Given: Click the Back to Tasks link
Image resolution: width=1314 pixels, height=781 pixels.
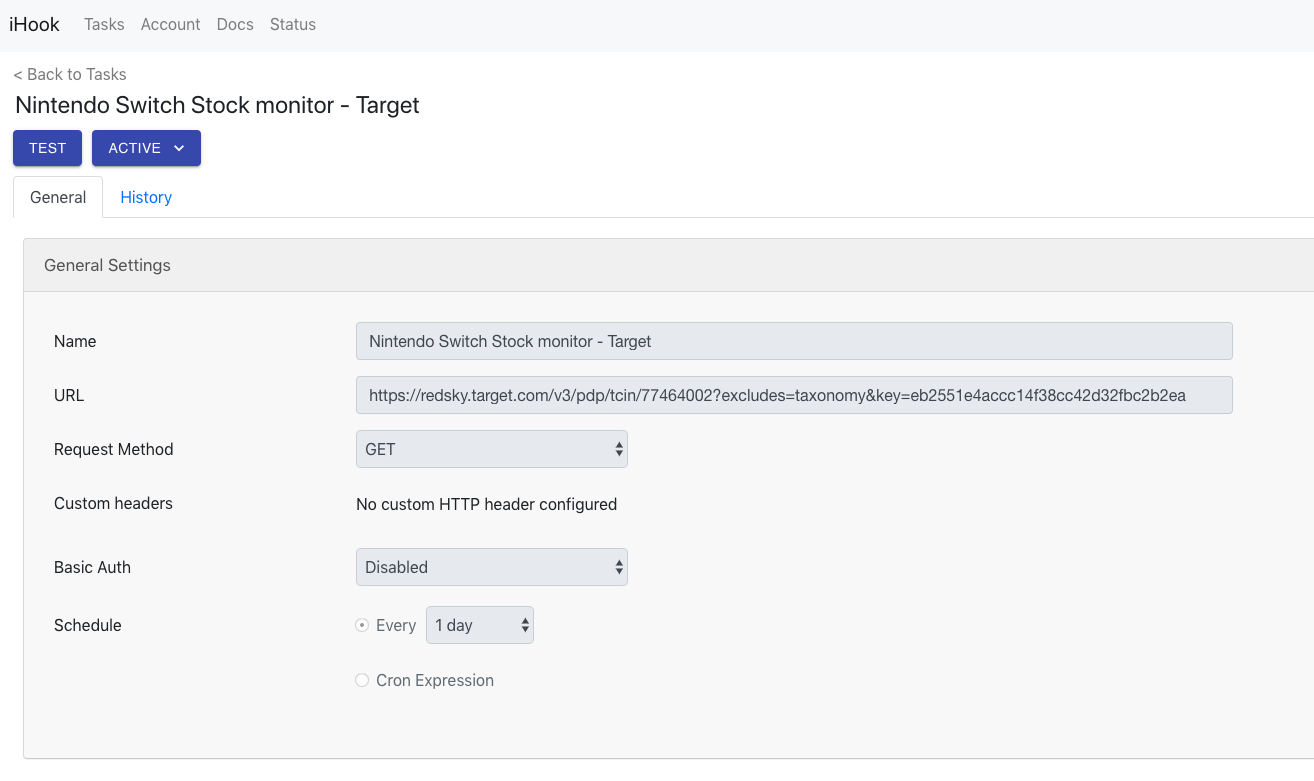Looking at the screenshot, I should point(70,74).
